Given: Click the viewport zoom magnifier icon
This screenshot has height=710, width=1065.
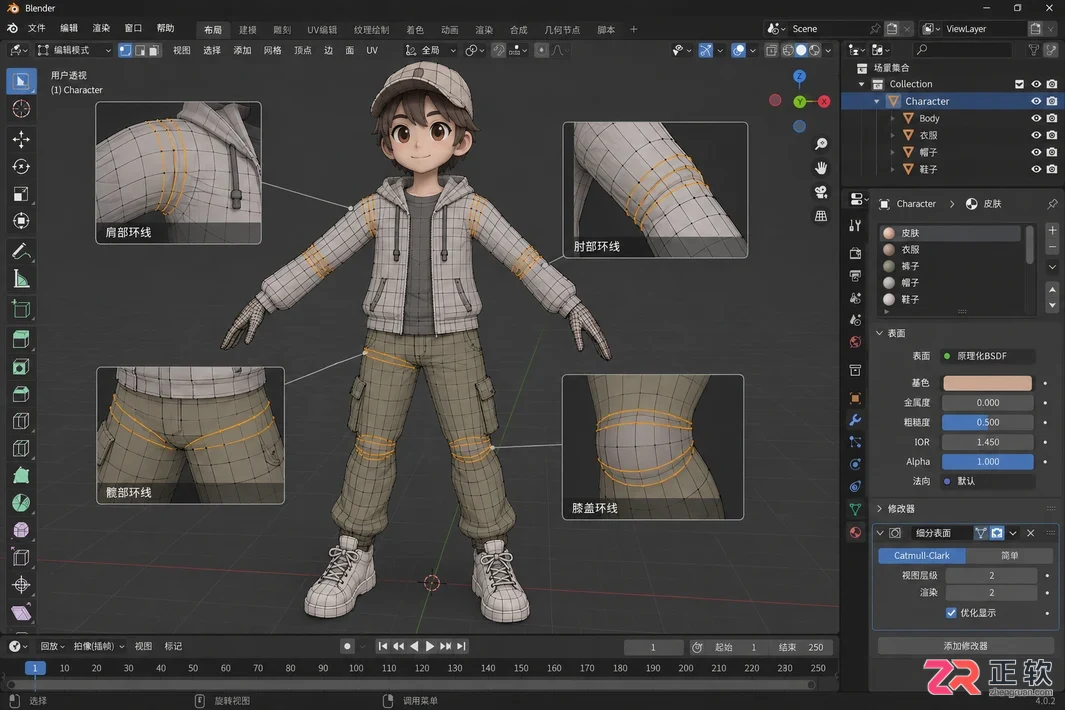Looking at the screenshot, I should click(x=821, y=144).
